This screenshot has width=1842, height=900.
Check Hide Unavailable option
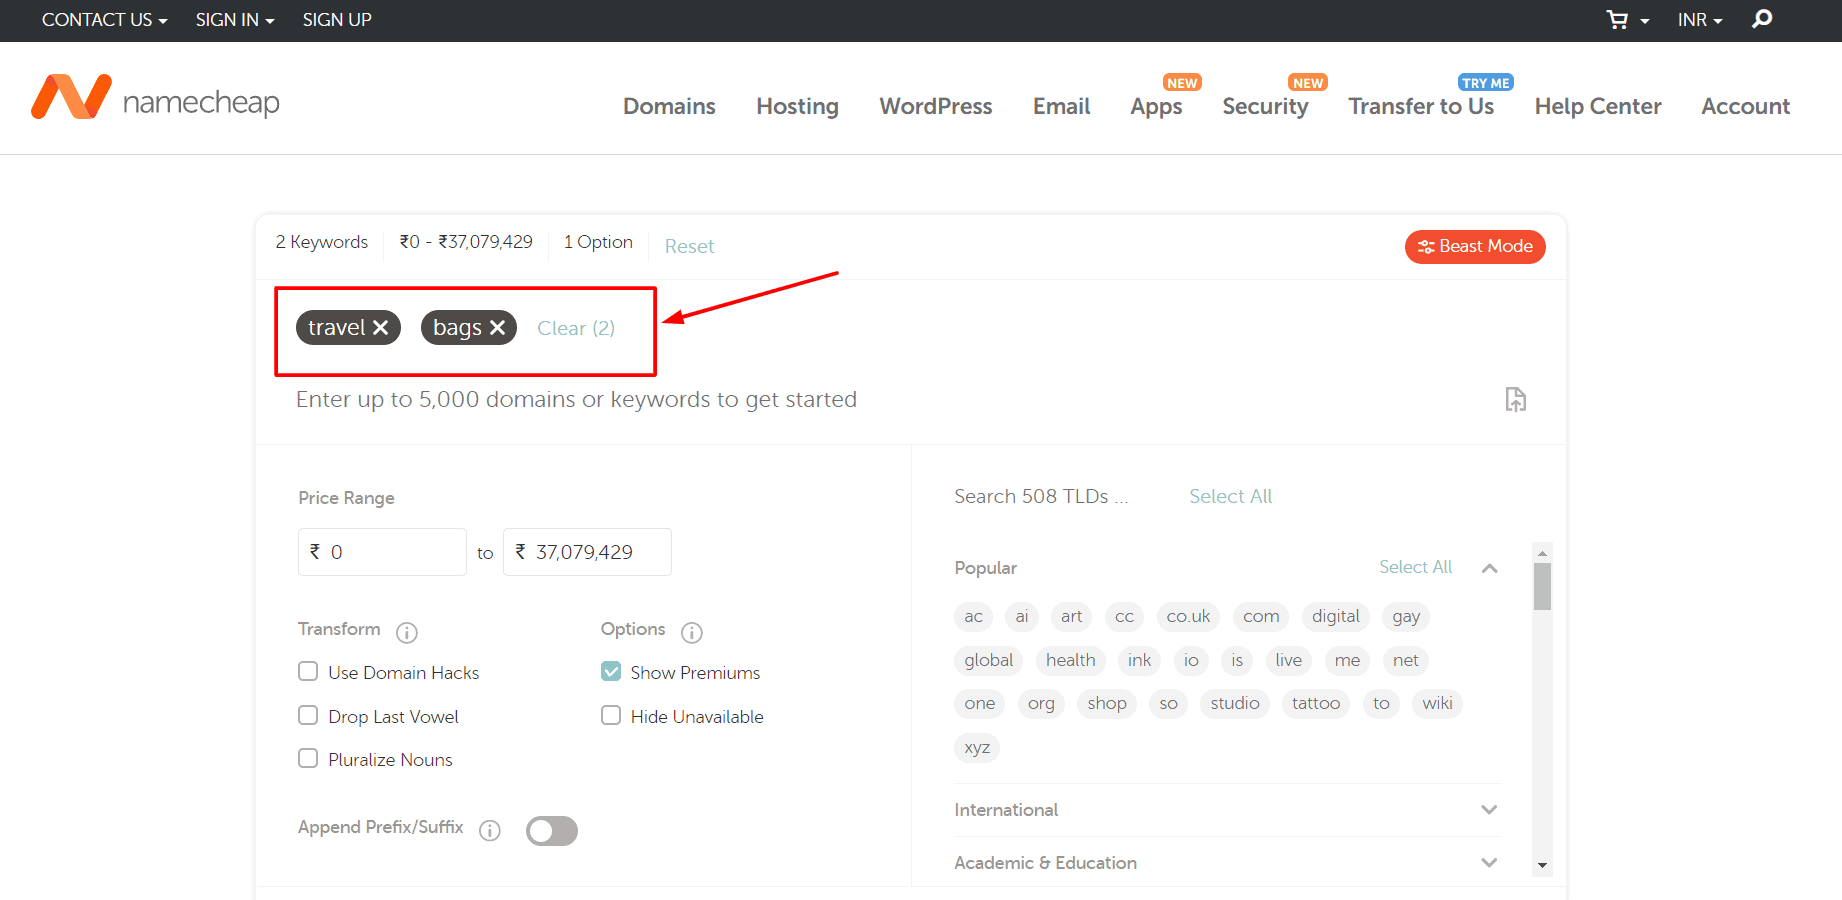coord(611,716)
